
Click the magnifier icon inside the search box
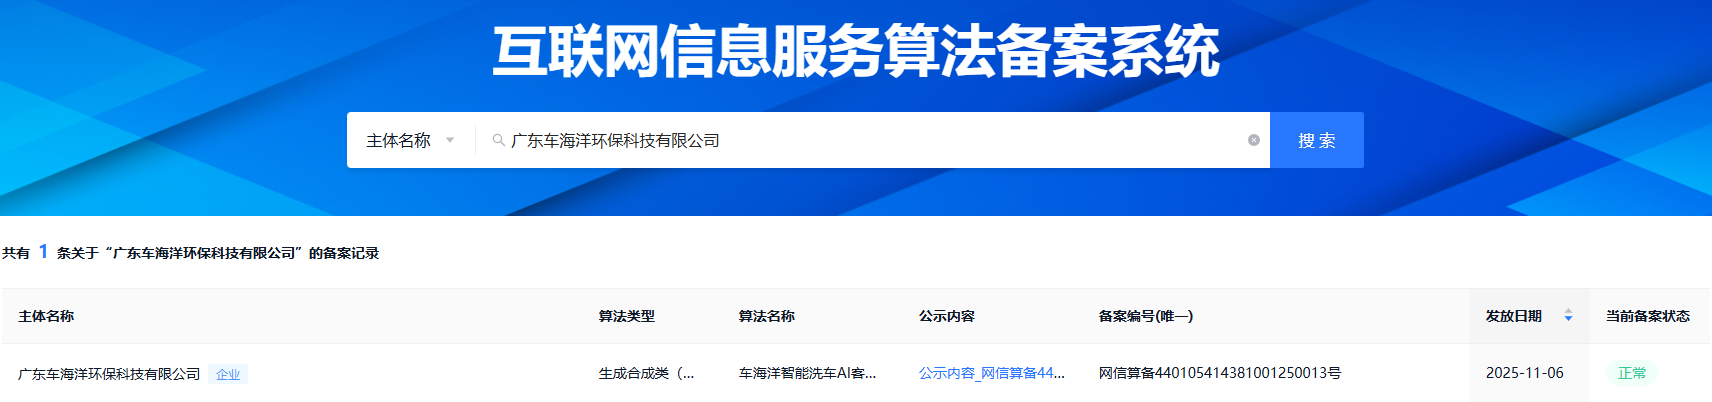(498, 140)
